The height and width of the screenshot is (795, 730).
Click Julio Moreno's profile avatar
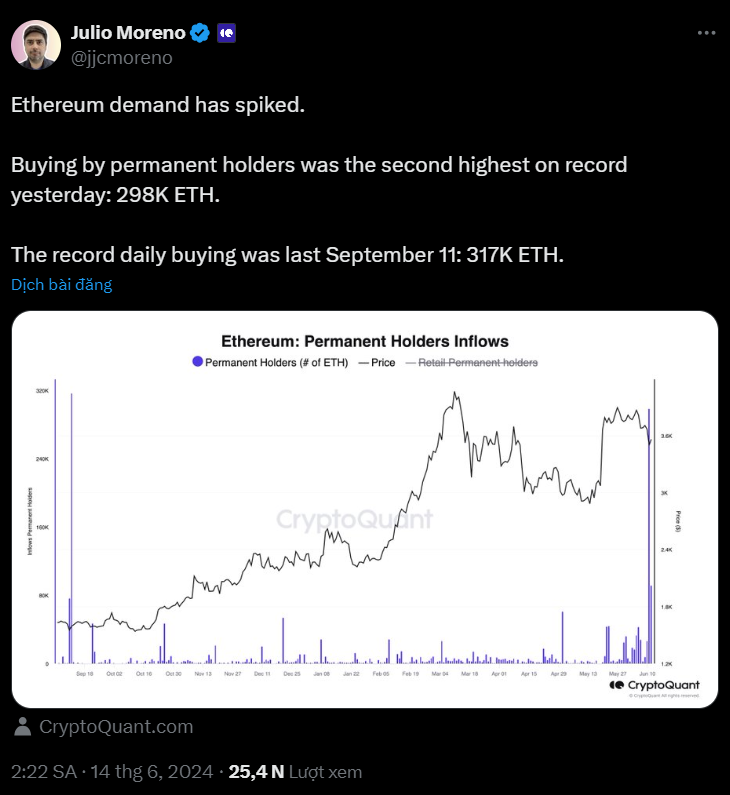(34, 44)
